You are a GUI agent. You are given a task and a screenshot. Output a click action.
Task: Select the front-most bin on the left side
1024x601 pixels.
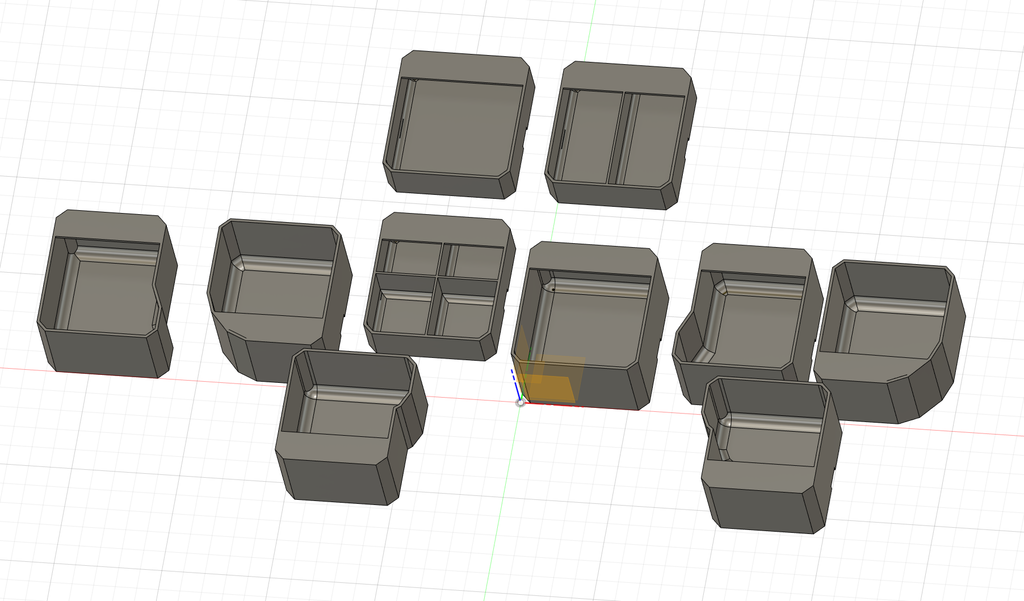[x=351, y=427]
